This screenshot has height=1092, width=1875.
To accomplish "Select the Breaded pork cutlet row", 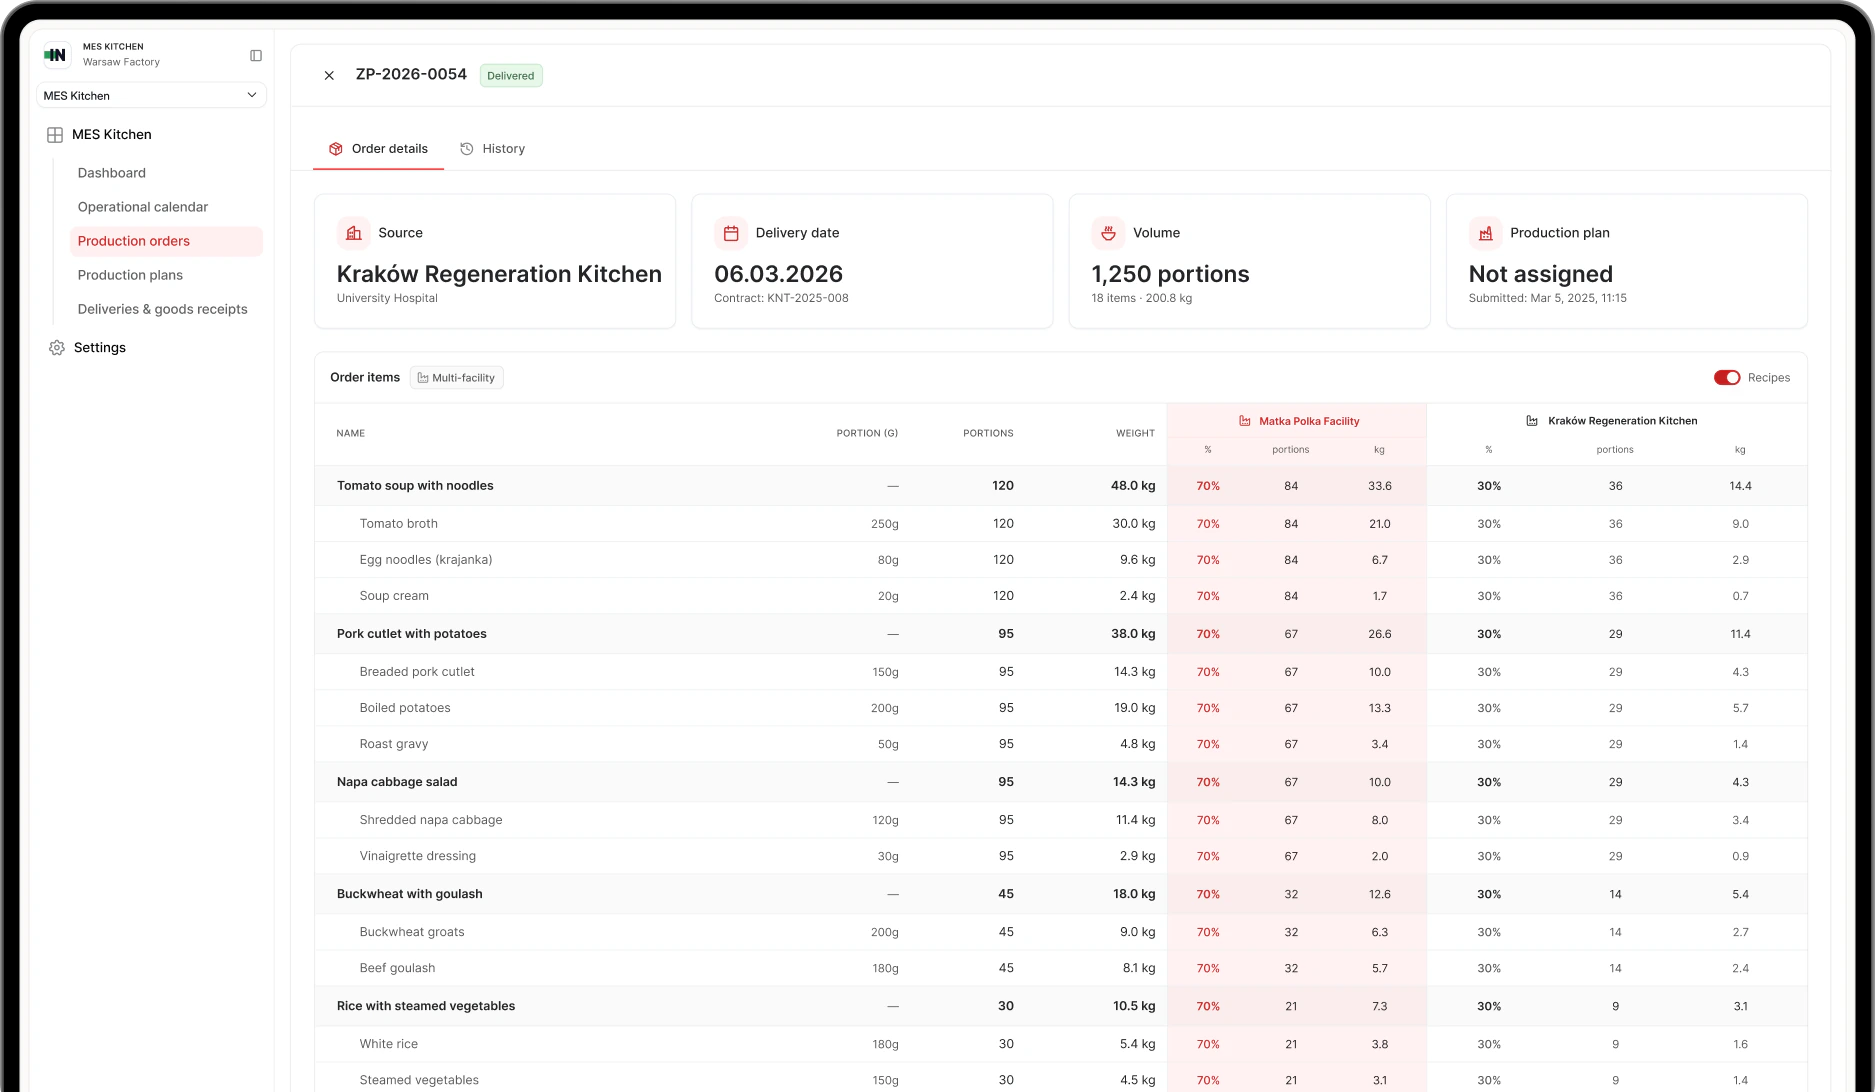I will click(x=1060, y=672).
